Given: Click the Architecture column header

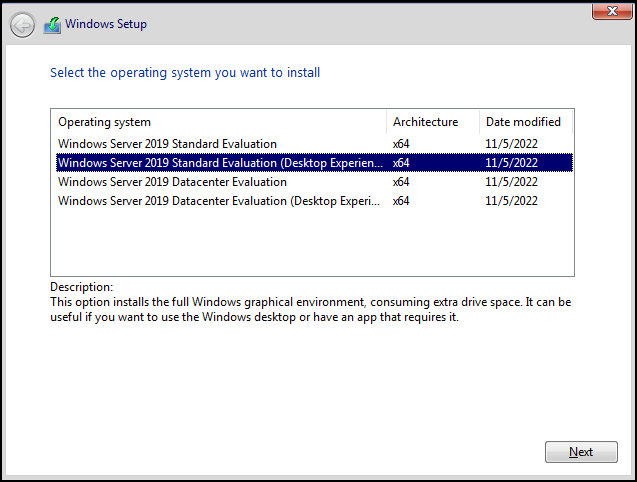Looking at the screenshot, I should 433,122.
